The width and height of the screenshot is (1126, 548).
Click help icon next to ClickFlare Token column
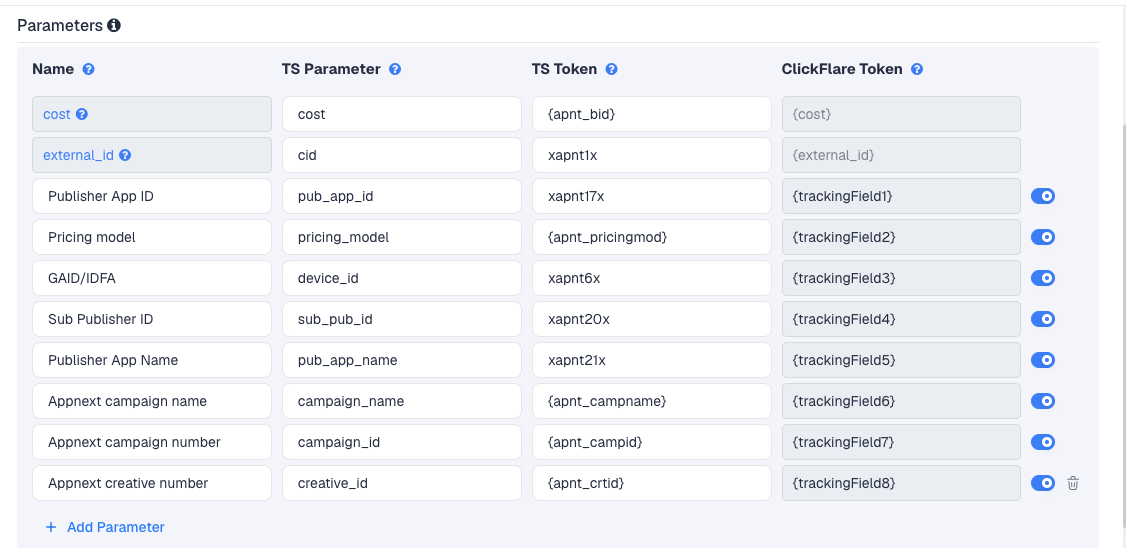tap(917, 70)
